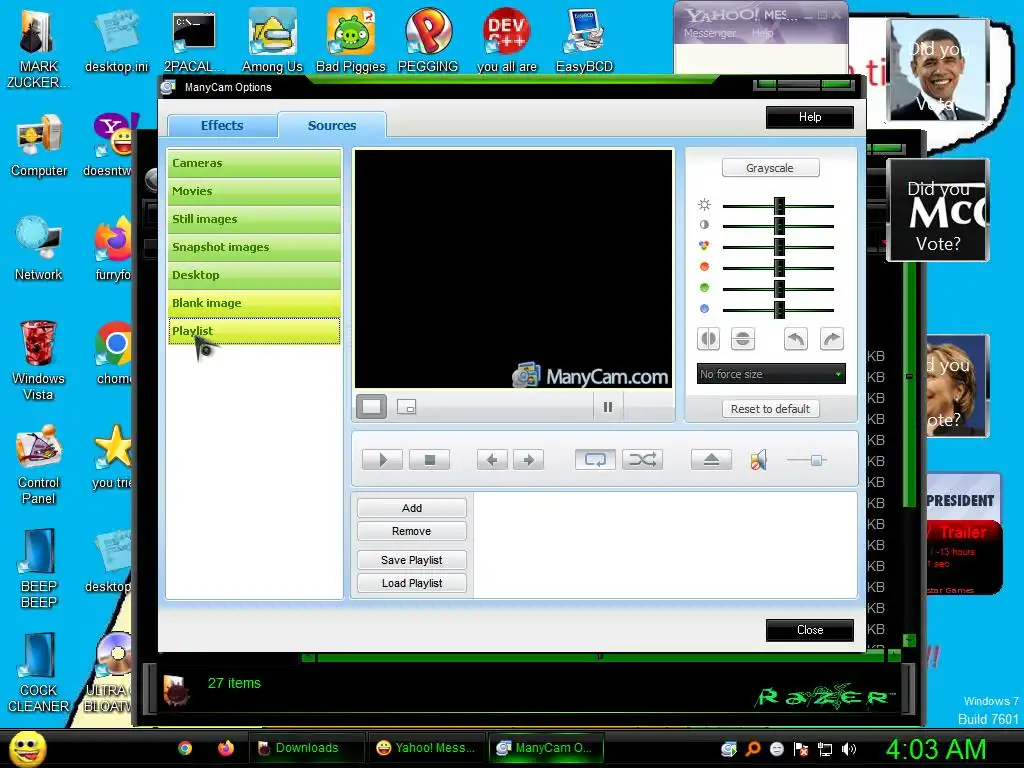Screen dimensions: 1024x768
Task: Open the Playlist source entry
Action: tap(254, 331)
